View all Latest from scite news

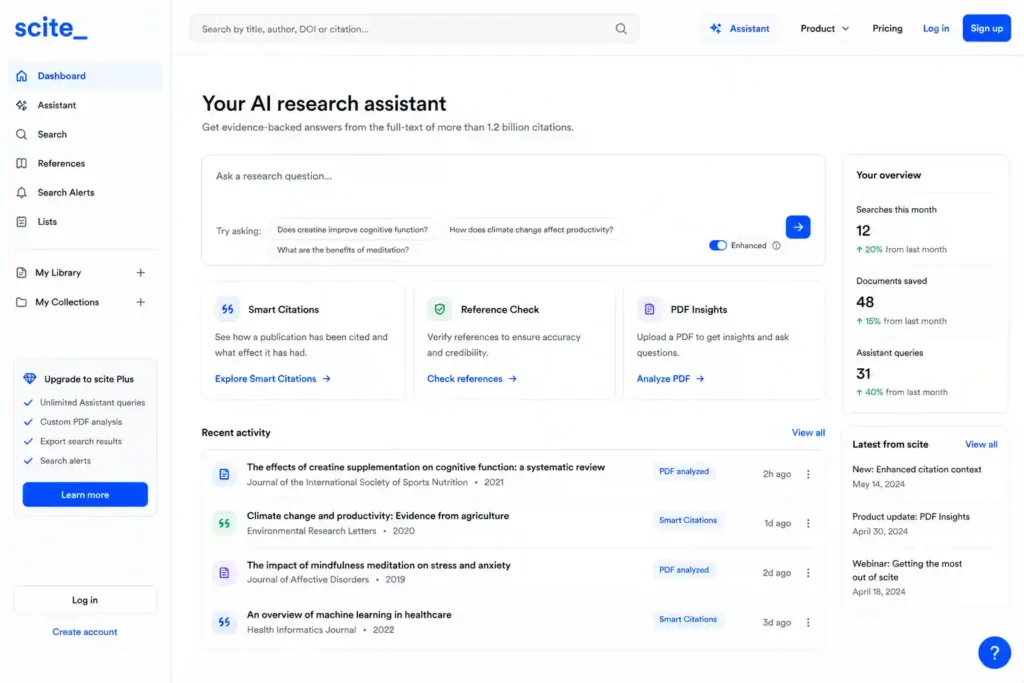click(x=981, y=444)
